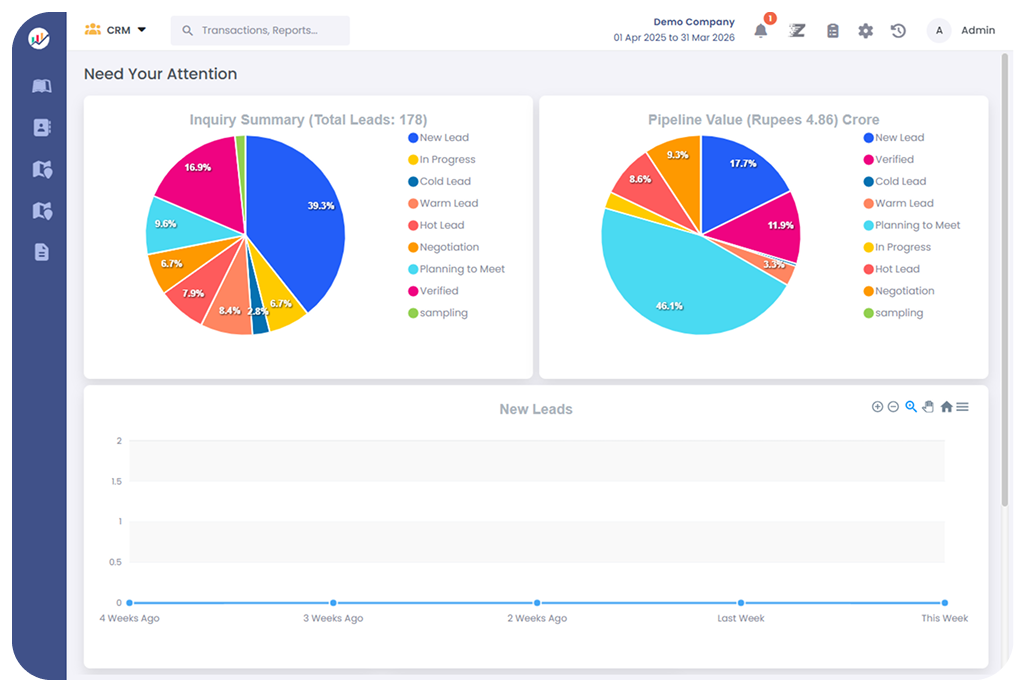
Task: Open the CRM module dropdown
Action: pyautogui.click(x=117, y=30)
